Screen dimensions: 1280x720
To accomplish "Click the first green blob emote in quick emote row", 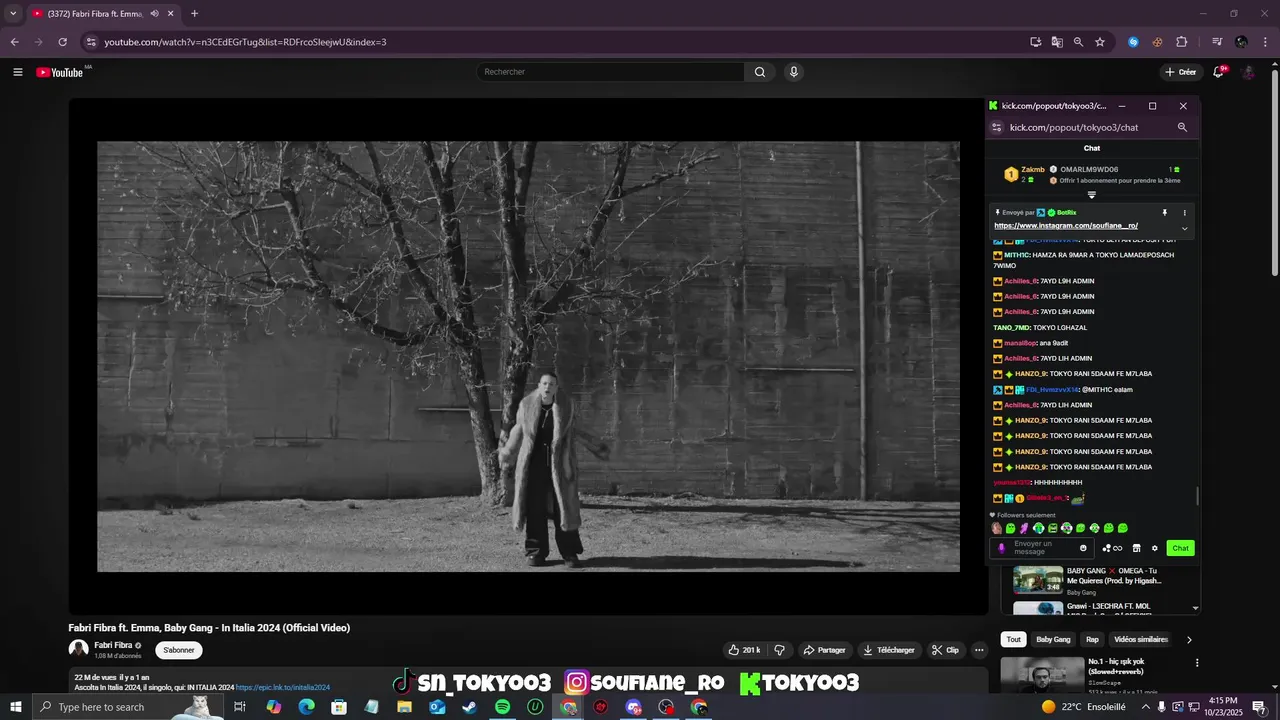I will [x=1010, y=528].
